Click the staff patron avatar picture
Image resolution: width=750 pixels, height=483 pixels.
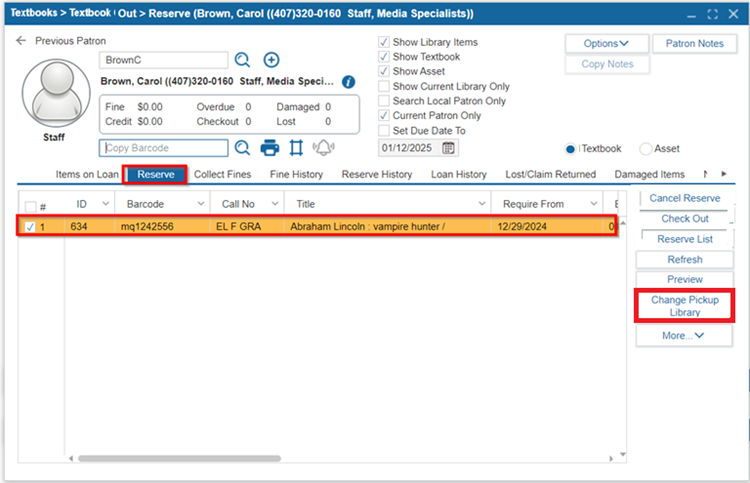(x=56, y=93)
